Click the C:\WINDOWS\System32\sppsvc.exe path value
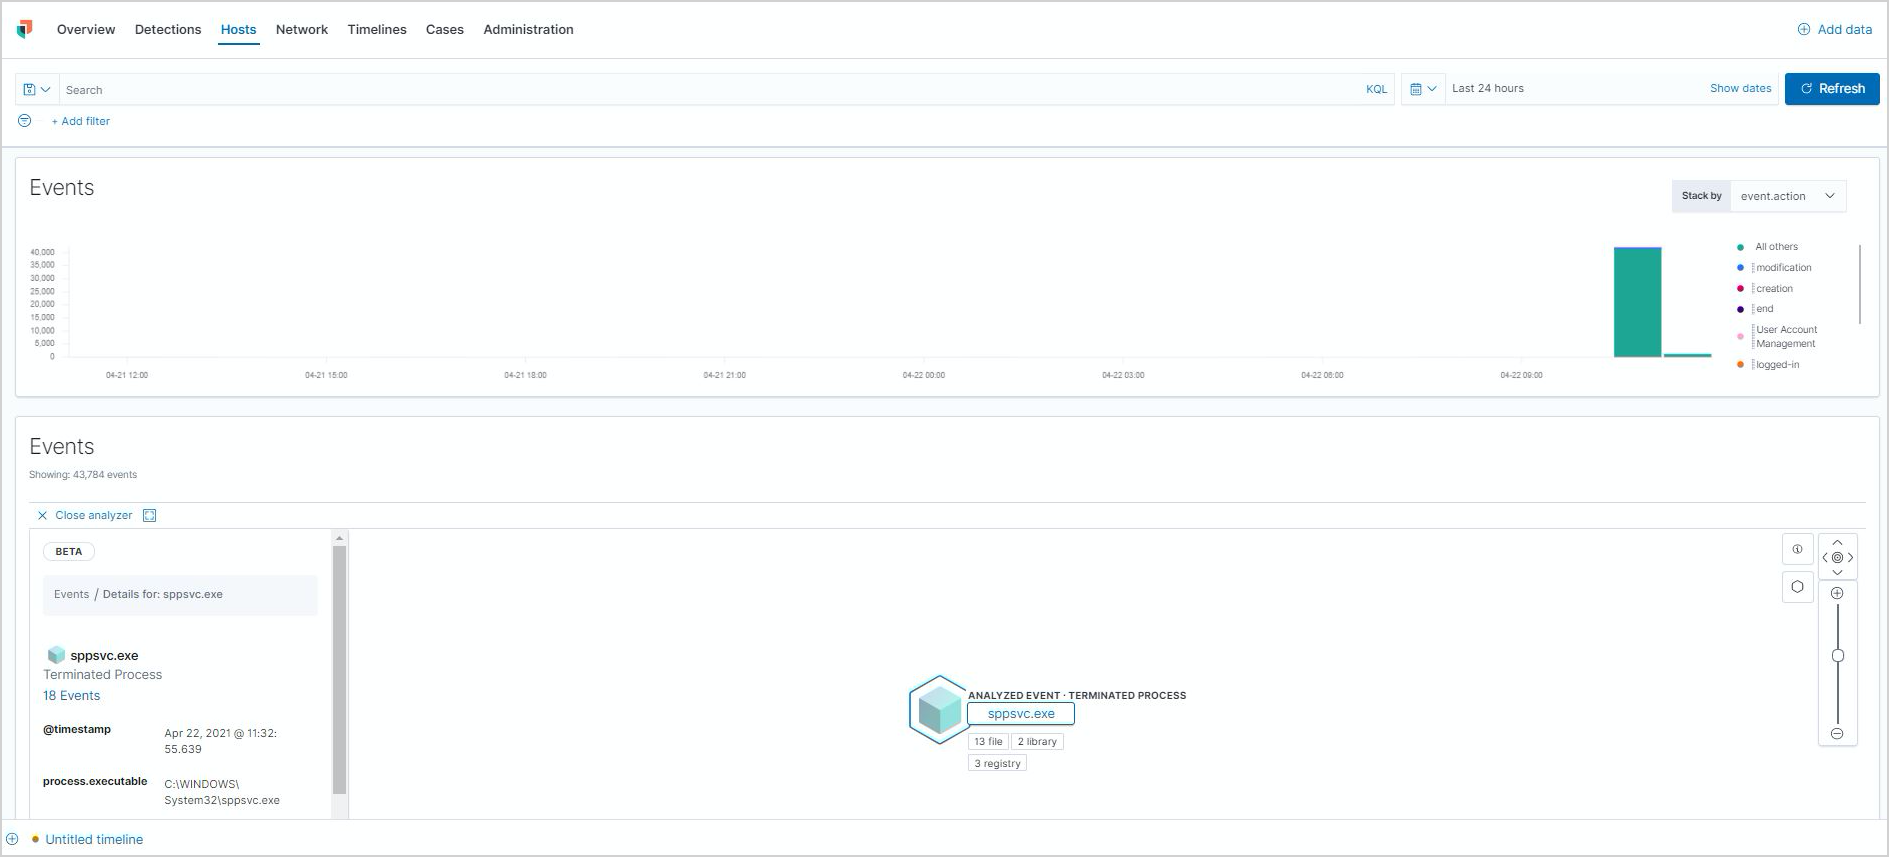Viewport: 1889px width, 857px height. [x=222, y=793]
